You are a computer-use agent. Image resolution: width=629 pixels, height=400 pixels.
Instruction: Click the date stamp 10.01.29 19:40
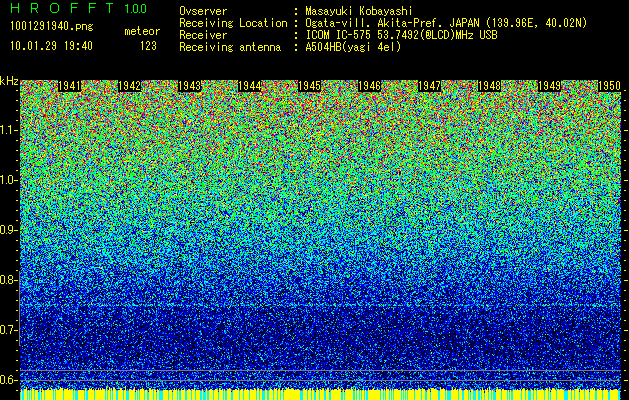pyautogui.click(x=51, y=46)
